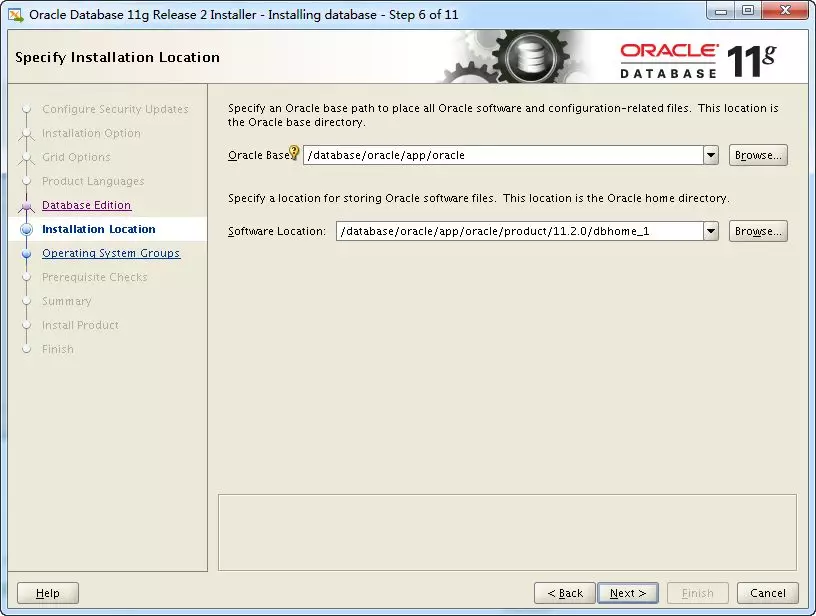Viewport: 816px width, 616px height.
Task: Click the Help button
Action: pos(48,593)
